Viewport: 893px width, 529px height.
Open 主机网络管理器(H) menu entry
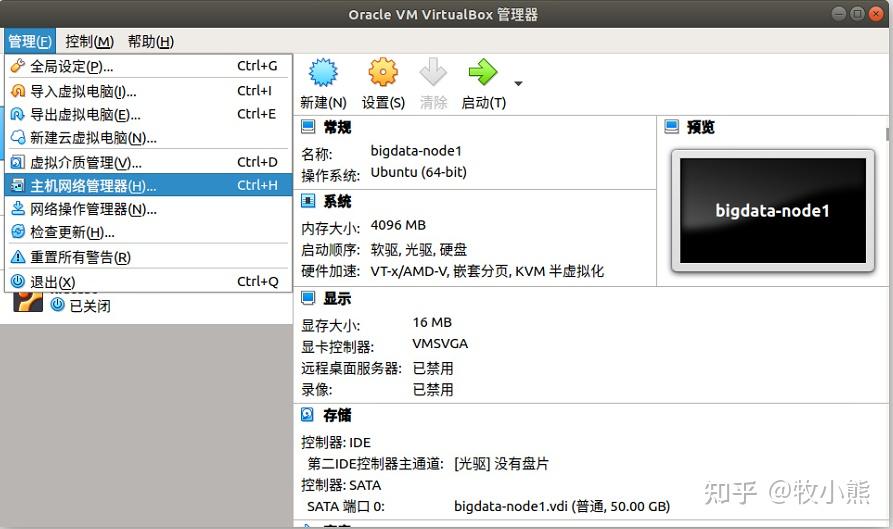[x=148, y=186]
